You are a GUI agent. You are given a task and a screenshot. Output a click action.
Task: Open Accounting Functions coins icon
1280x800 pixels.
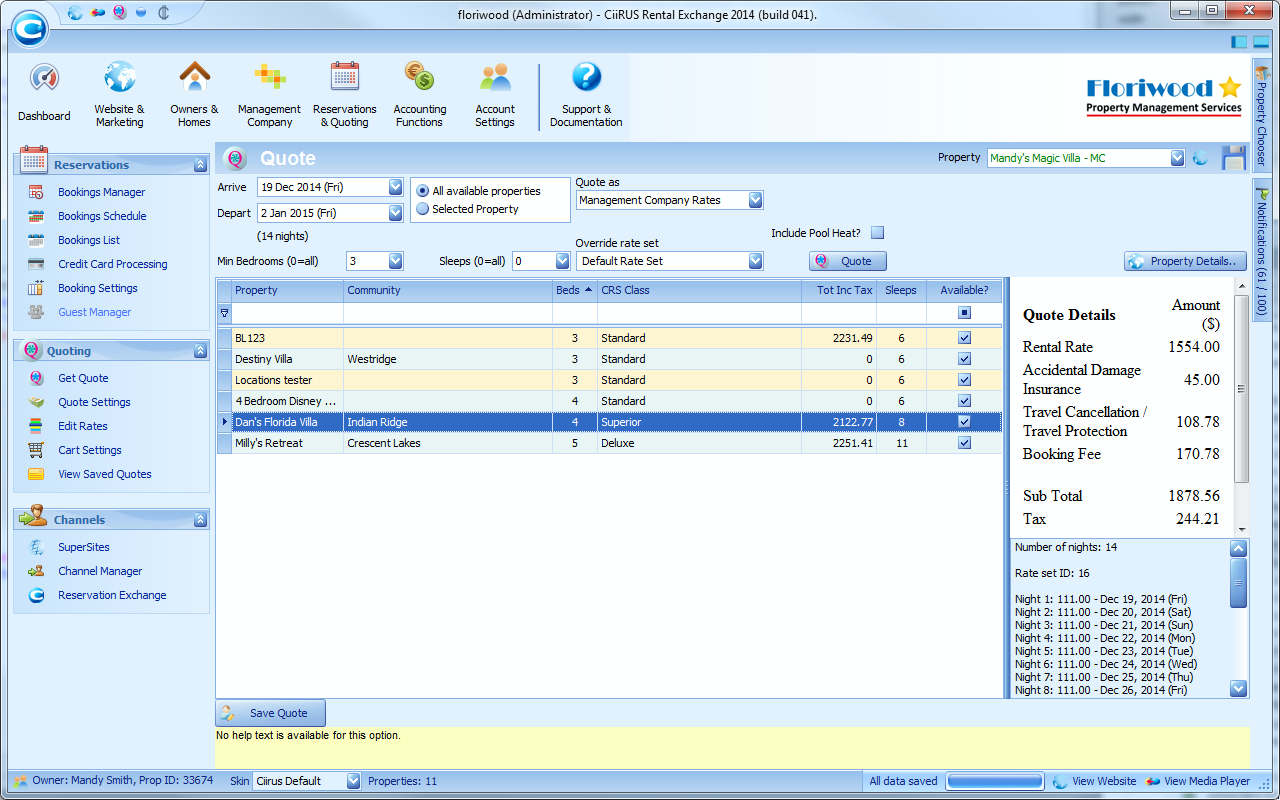click(419, 77)
